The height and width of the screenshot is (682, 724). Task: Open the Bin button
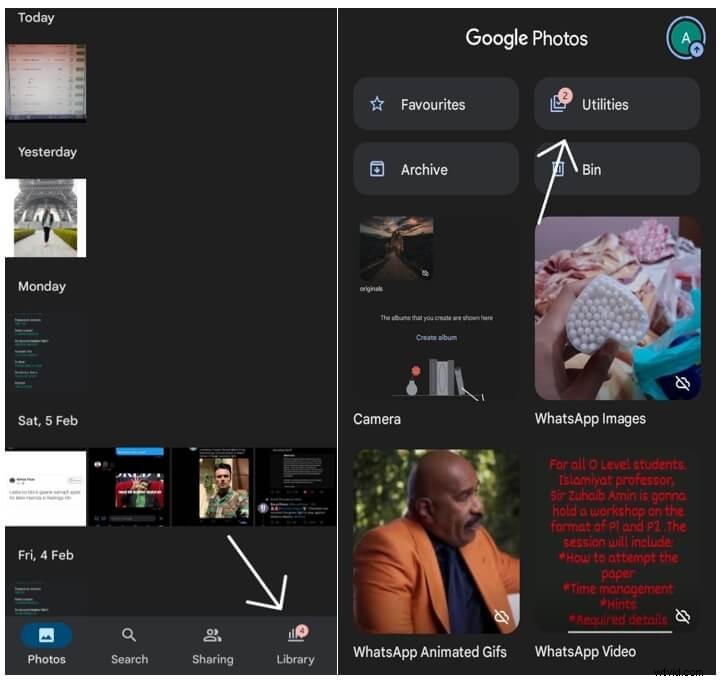(x=617, y=169)
